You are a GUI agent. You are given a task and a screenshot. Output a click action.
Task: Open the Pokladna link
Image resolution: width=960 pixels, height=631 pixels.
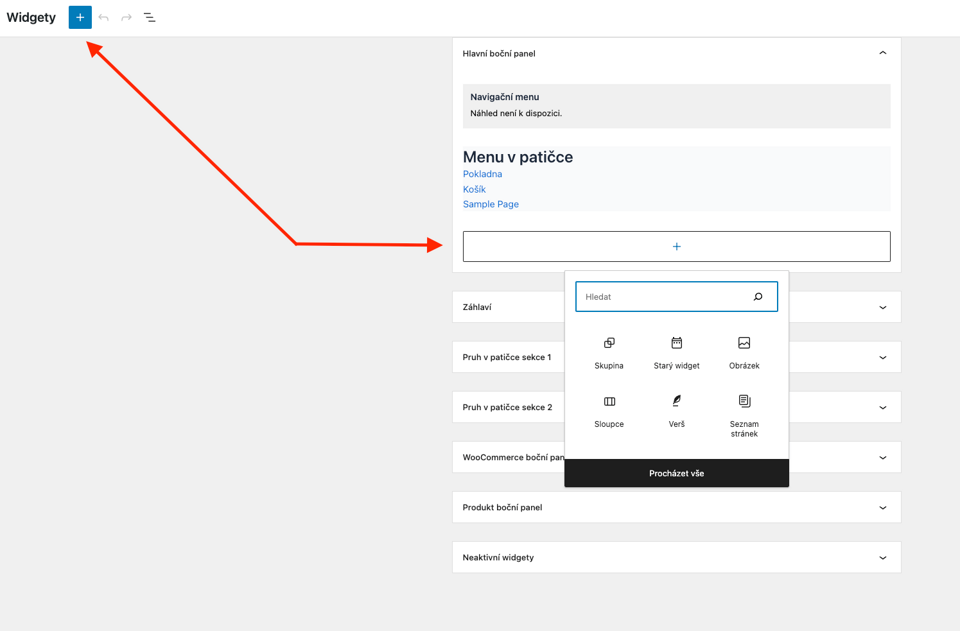(482, 174)
